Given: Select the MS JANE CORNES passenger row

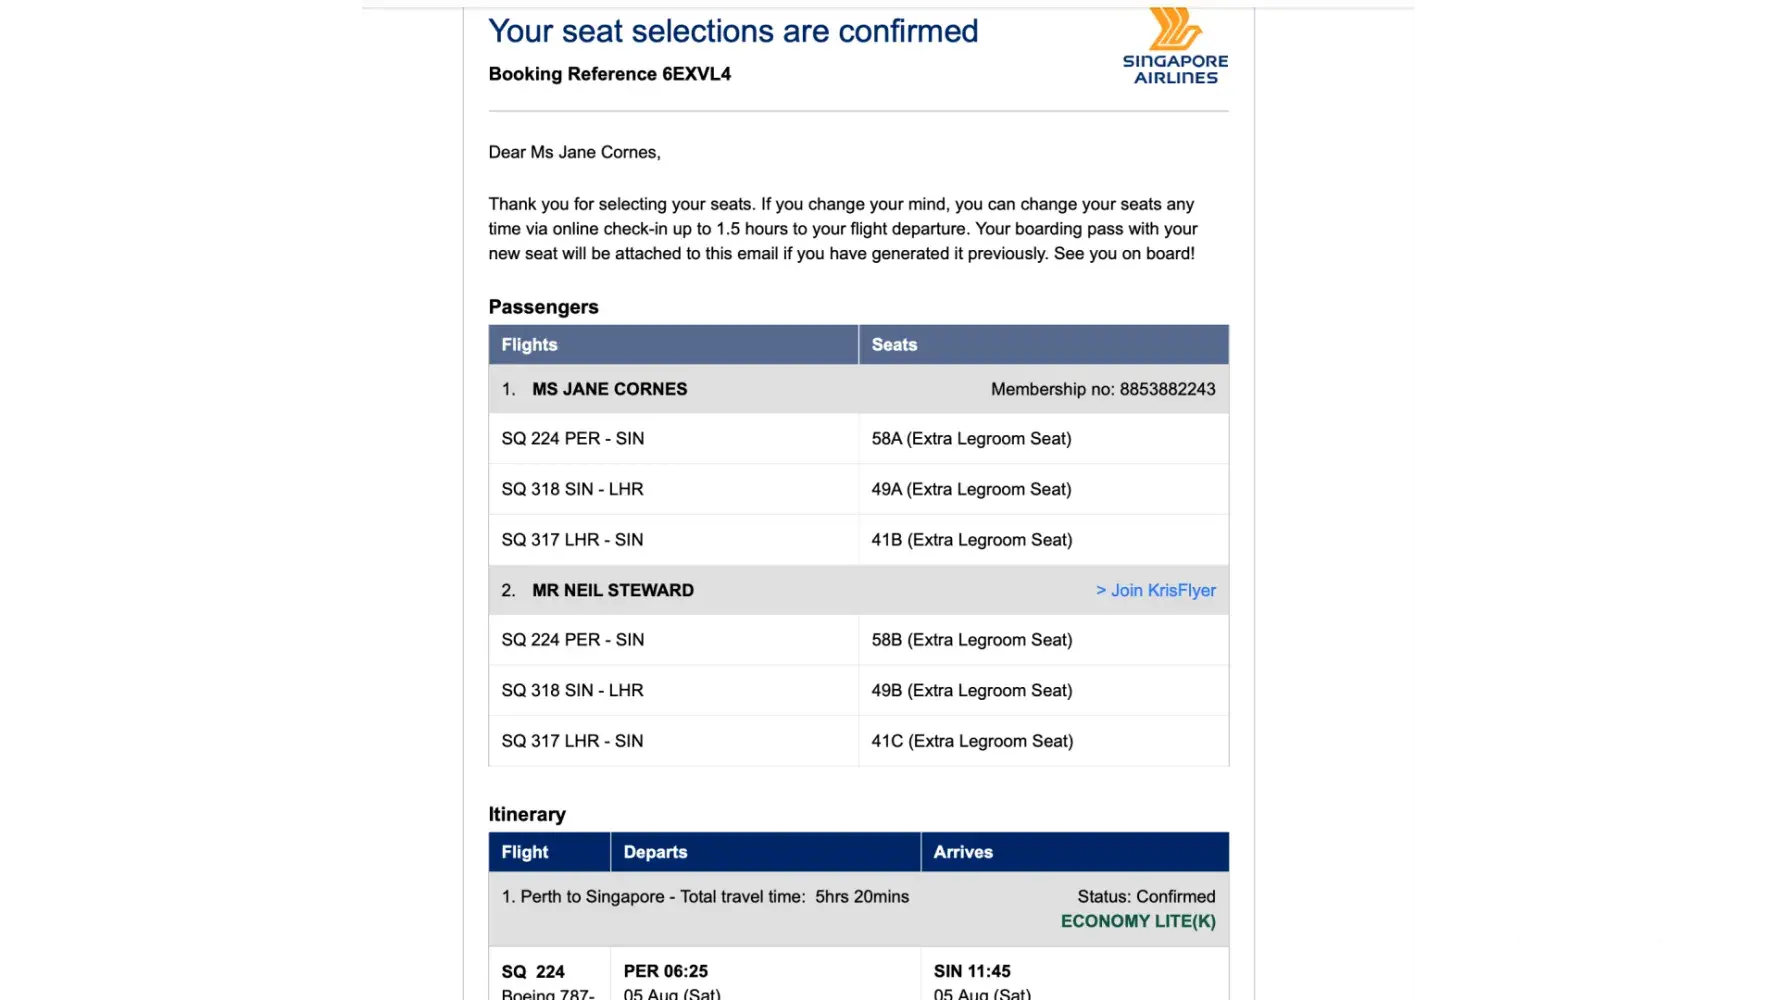Looking at the screenshot, I should [609, 389].
